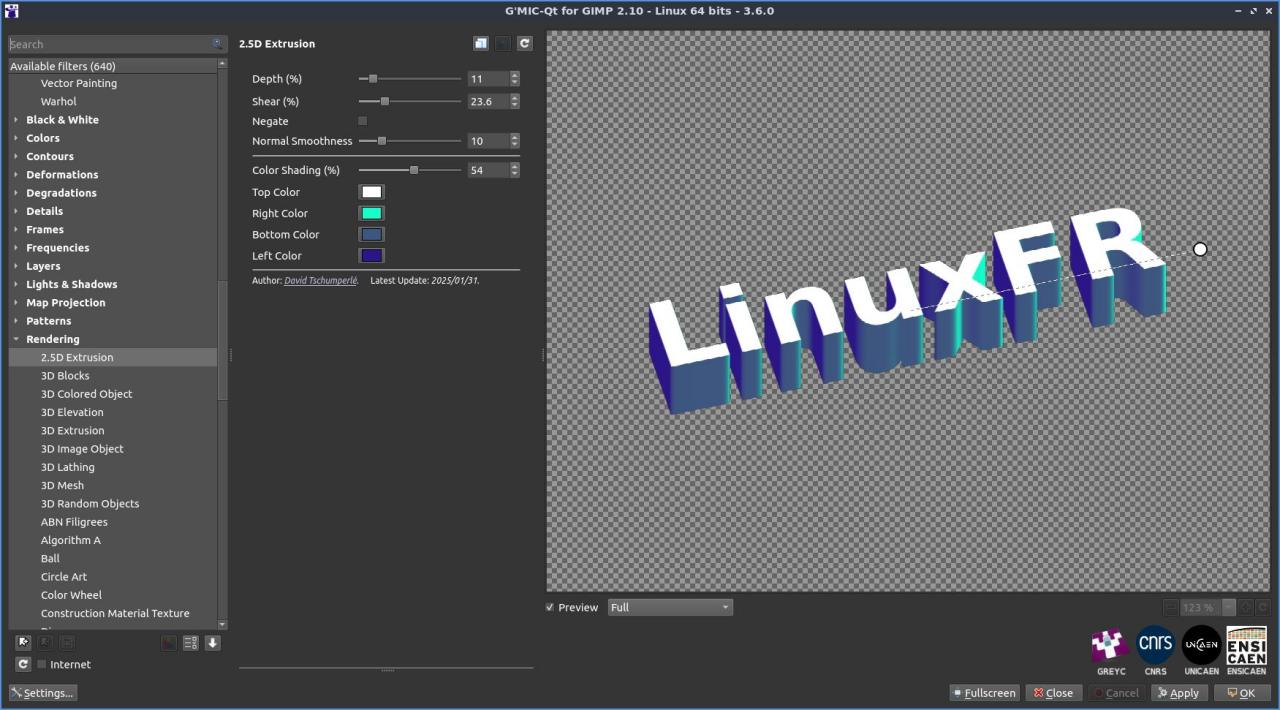Click the Shear (%) slider
Viewport: 1280px width, 710px height.
click(x=410, y=101)
